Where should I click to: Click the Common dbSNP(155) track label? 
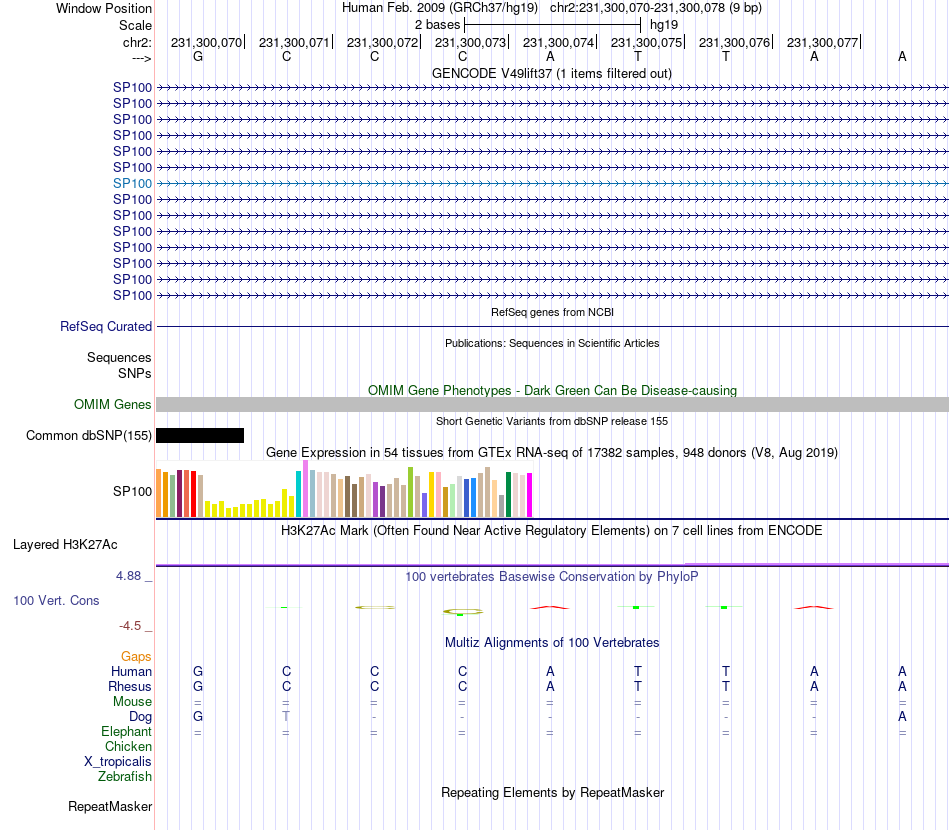[x=89, y=436]
